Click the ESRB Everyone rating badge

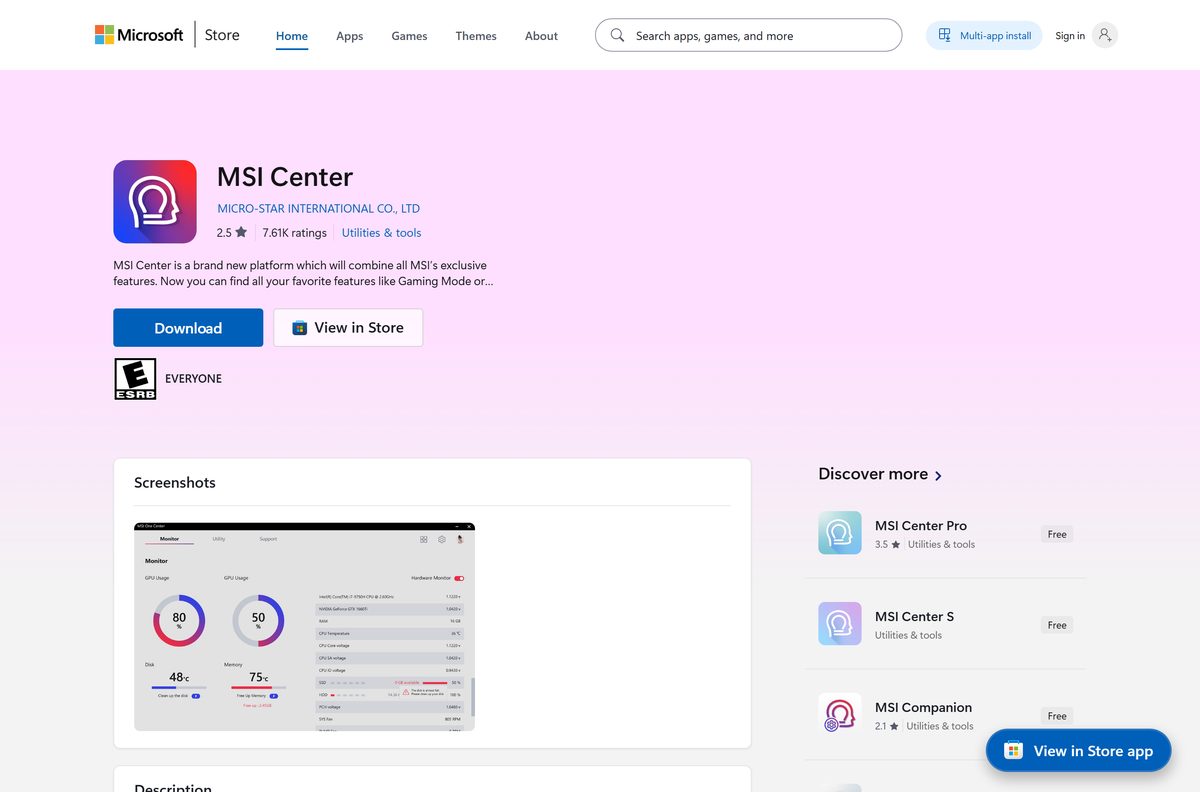click(135, 379)
